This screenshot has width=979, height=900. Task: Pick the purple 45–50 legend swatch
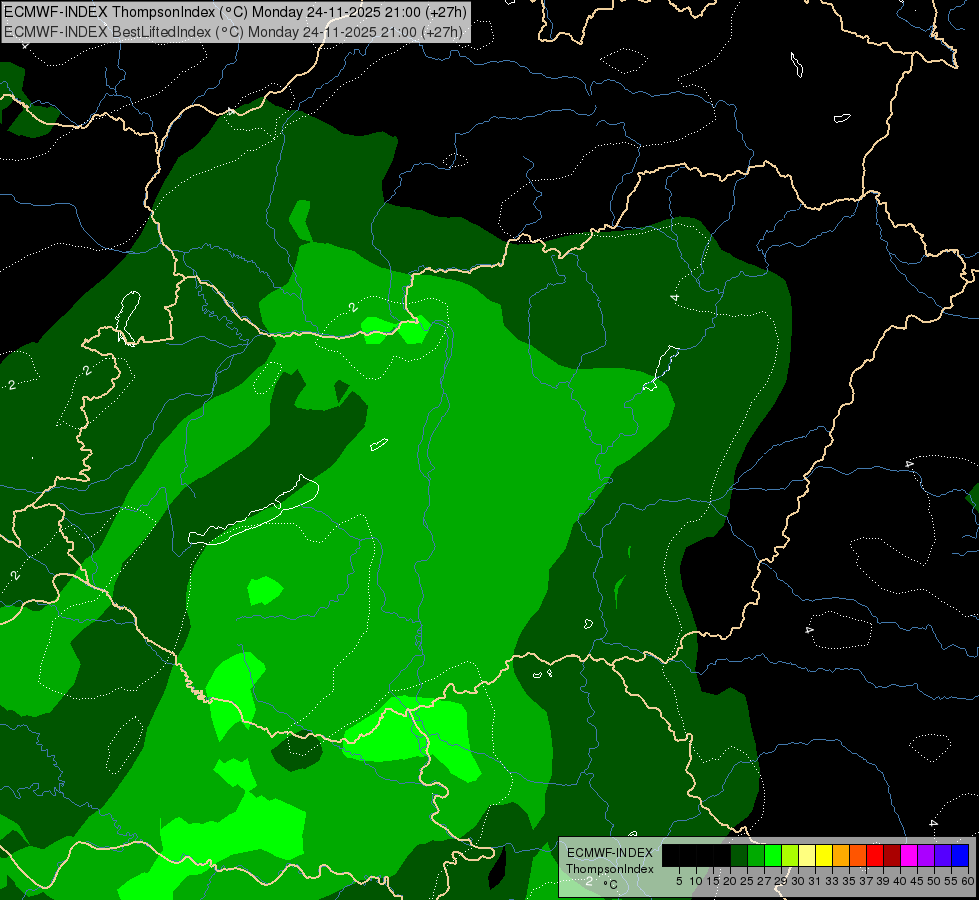click(926, 855)
